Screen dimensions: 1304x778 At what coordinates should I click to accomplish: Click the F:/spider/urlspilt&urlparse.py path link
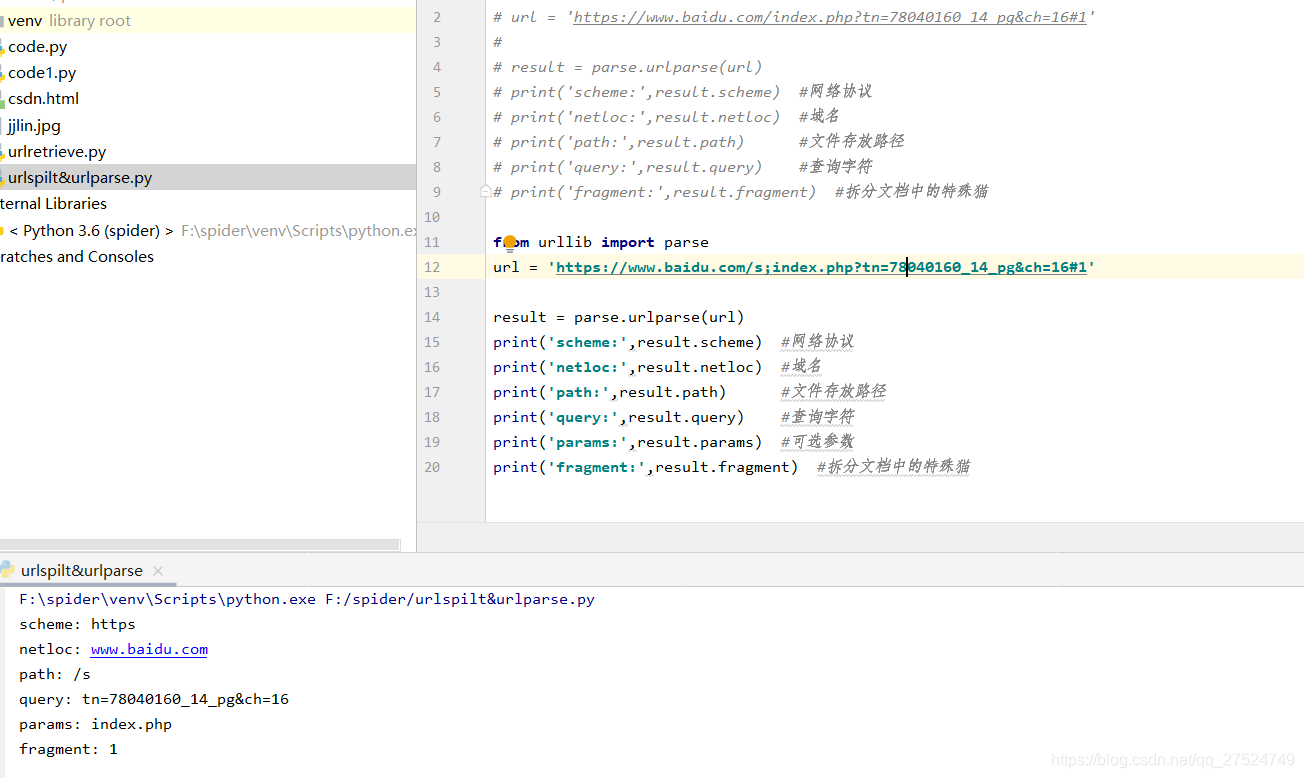coord(459,598)
